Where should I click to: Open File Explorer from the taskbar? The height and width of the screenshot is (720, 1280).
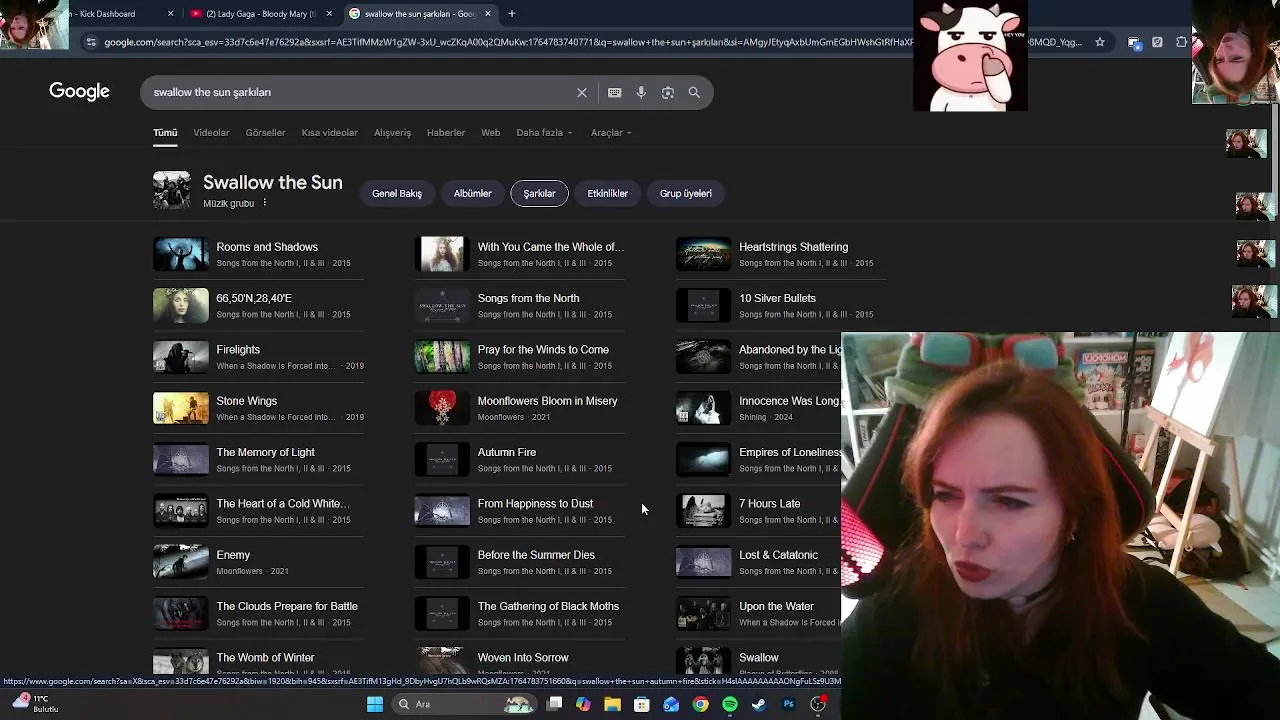(612, 704)
